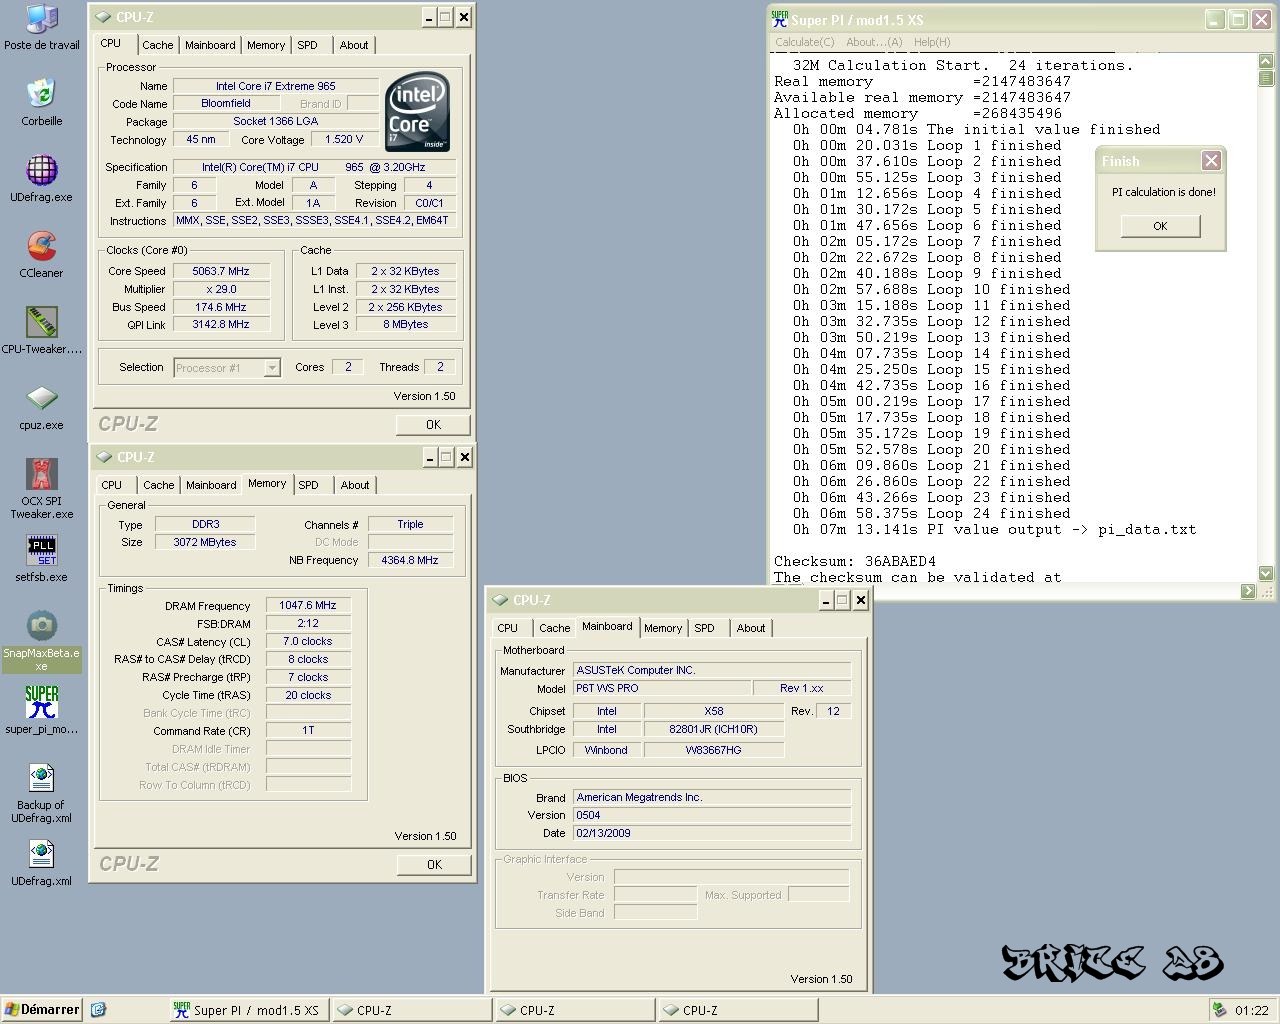Select the OCX SPI Tweaker.exe icon

[x=41, y=474]
